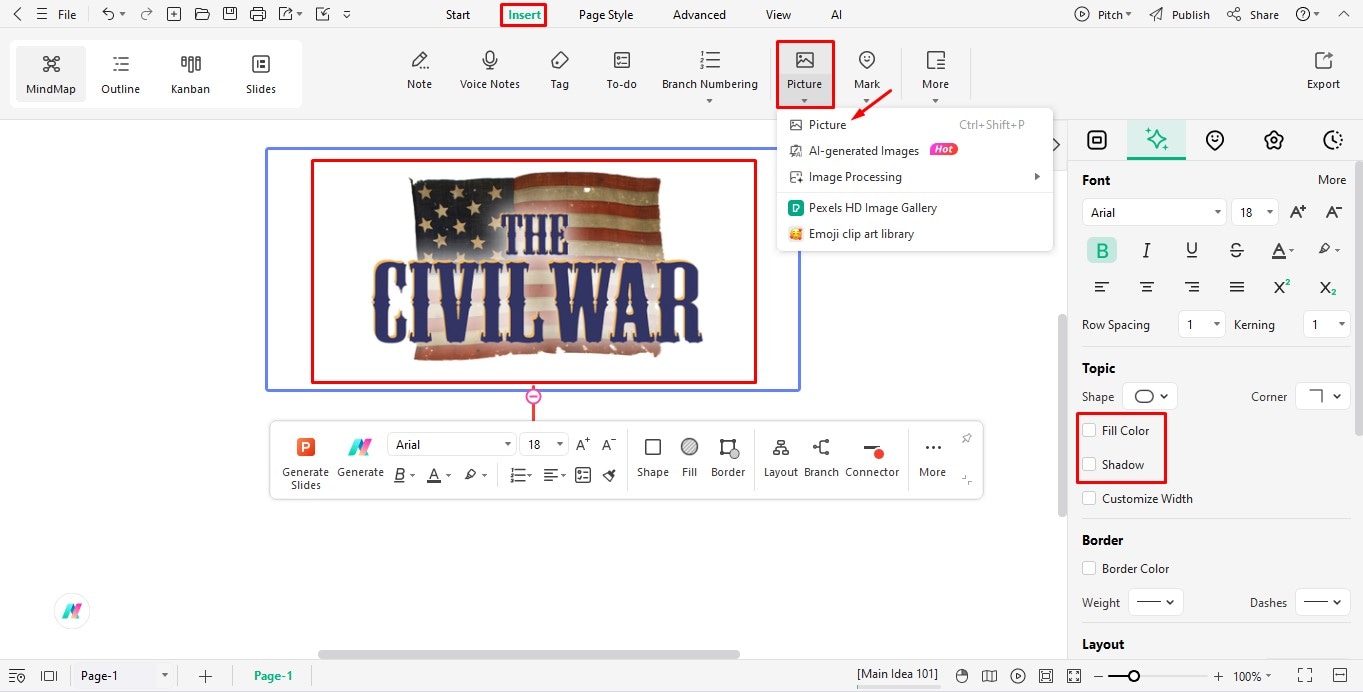Click the Publish button
1363x692 pixels.
click(1180, 15)
